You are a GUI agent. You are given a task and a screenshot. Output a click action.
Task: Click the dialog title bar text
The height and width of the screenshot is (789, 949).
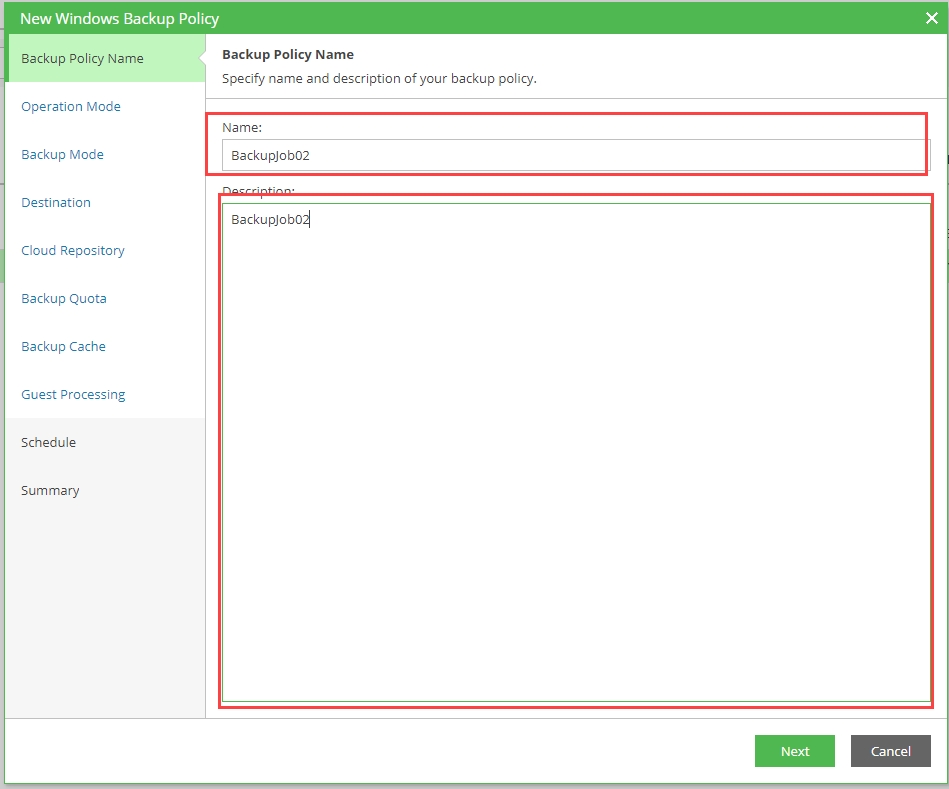[x=119, y=18]
